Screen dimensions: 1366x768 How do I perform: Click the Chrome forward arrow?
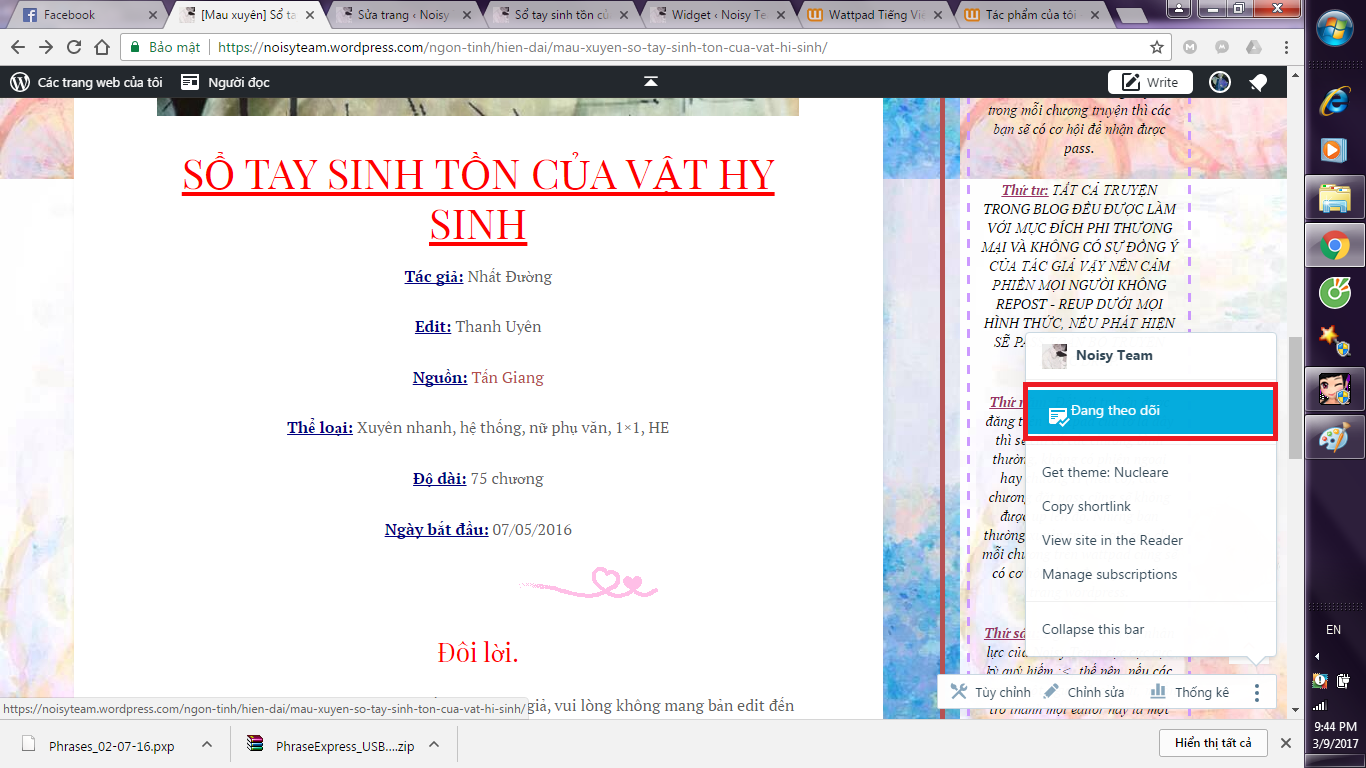click(47, 47)
